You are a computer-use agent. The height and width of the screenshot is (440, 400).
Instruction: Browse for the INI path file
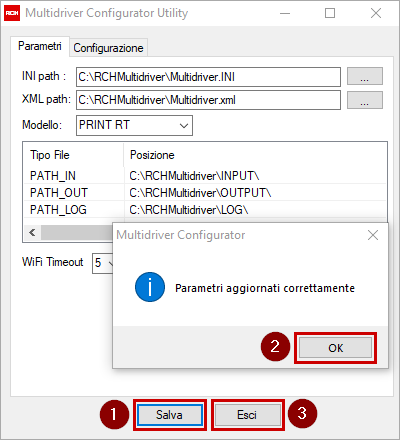(x=365, y=76)
